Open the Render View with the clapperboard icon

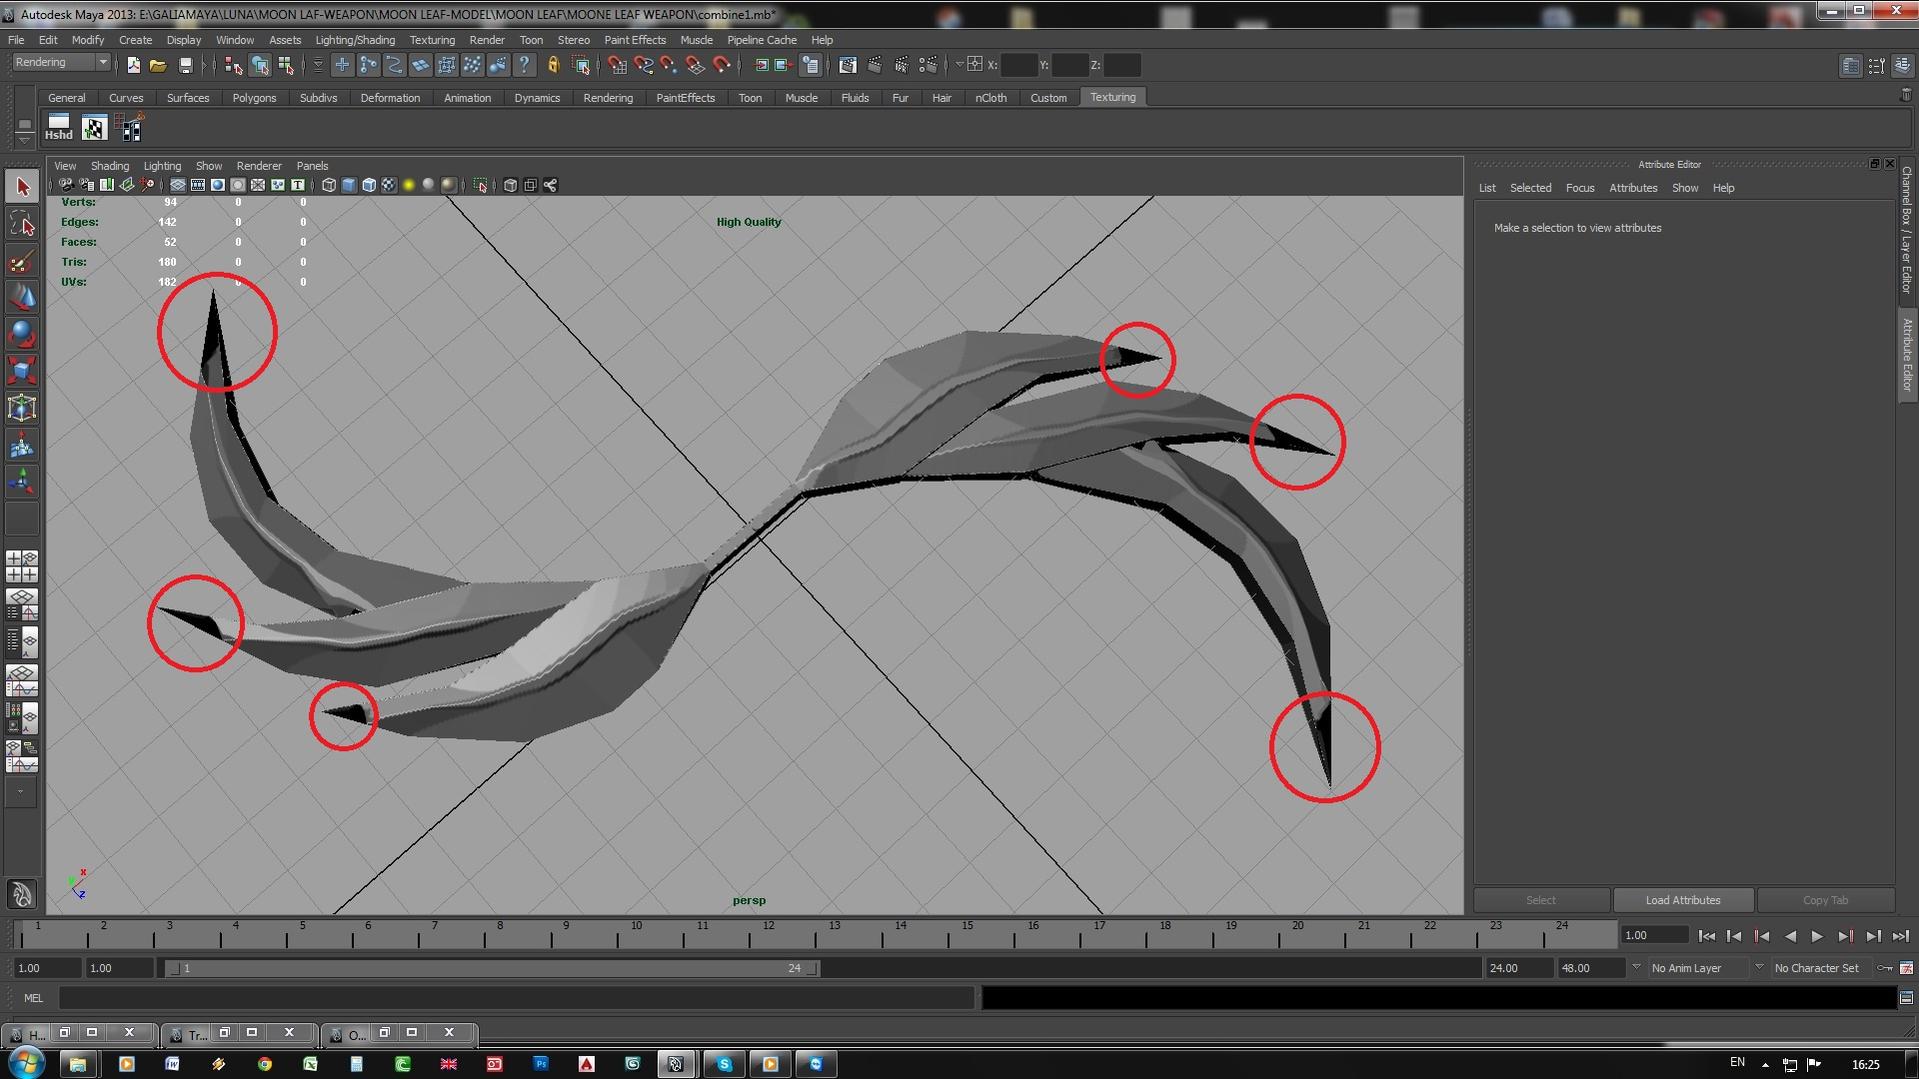(848, 65)
